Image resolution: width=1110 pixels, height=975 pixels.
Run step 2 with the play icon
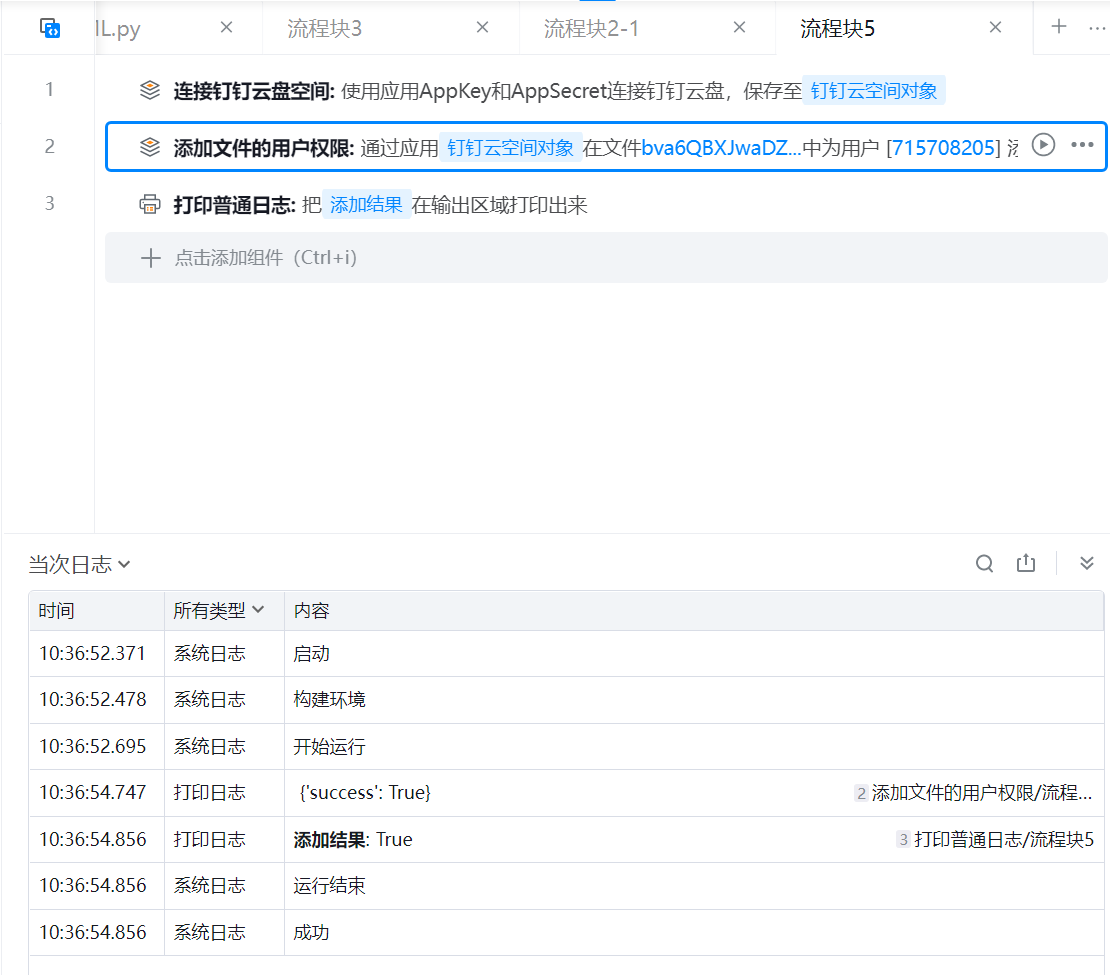click(1043, 145)
